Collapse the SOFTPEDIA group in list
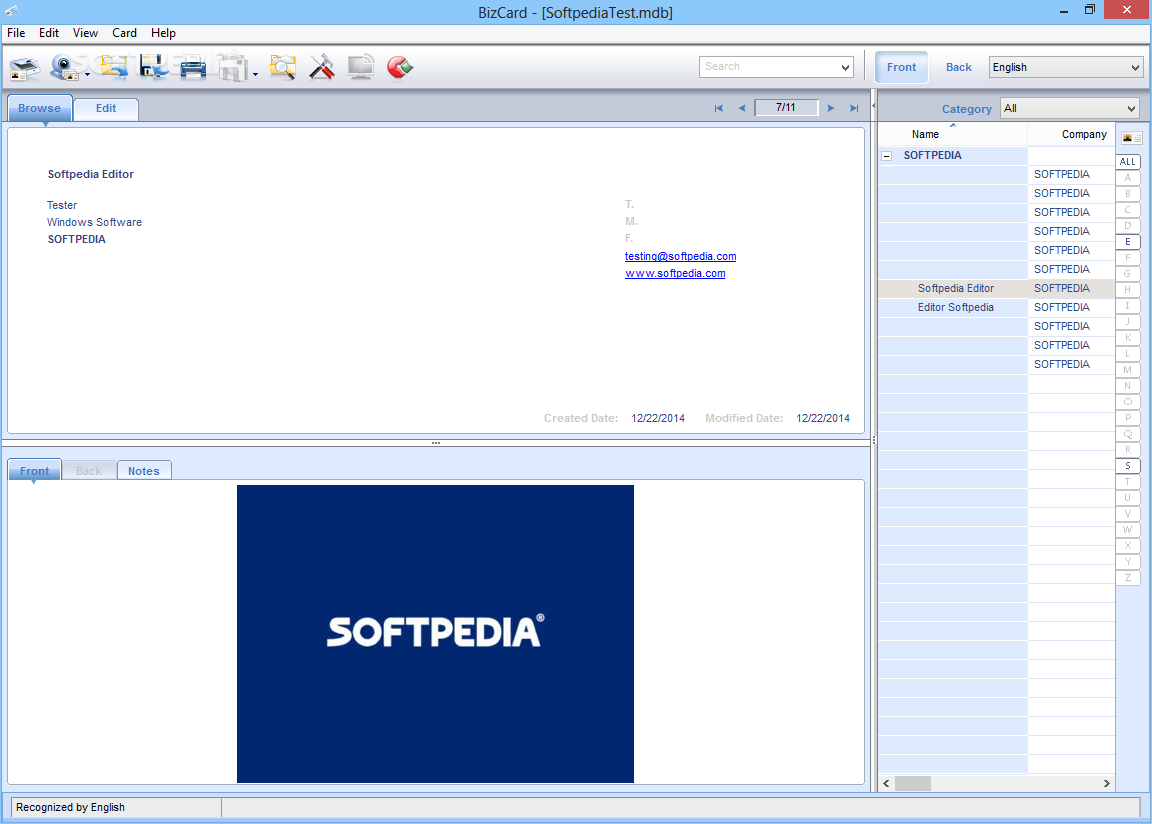 pos(887,156)
